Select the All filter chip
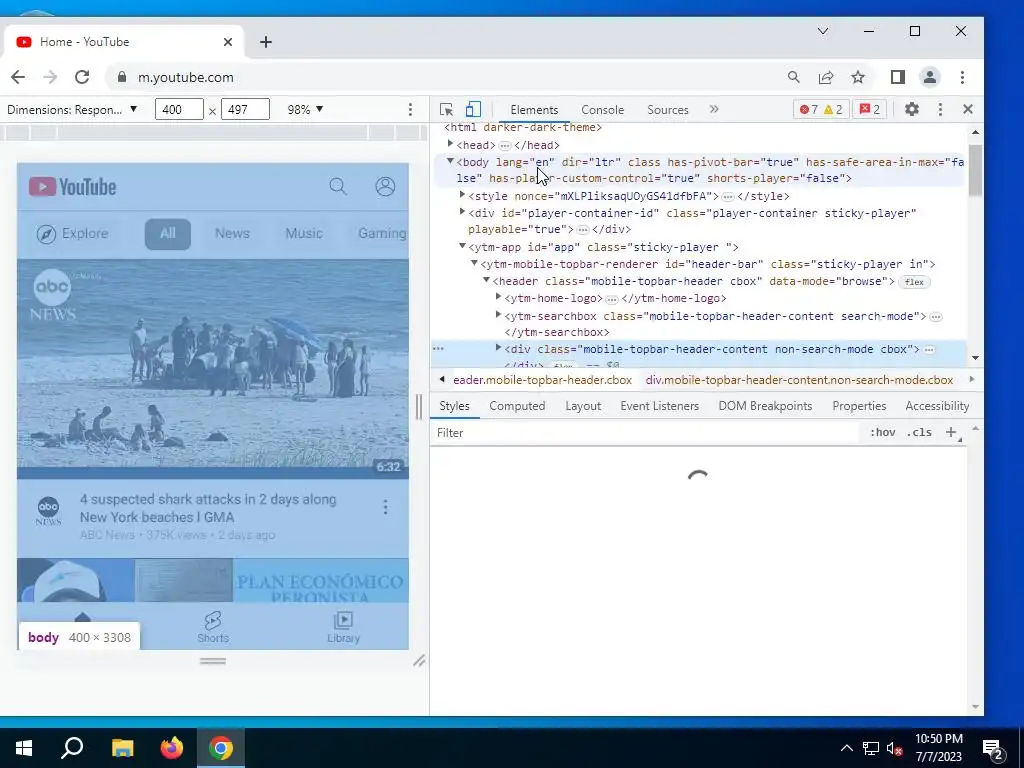This screenshot has width=1024, height=768. click(x=168, y=234)
